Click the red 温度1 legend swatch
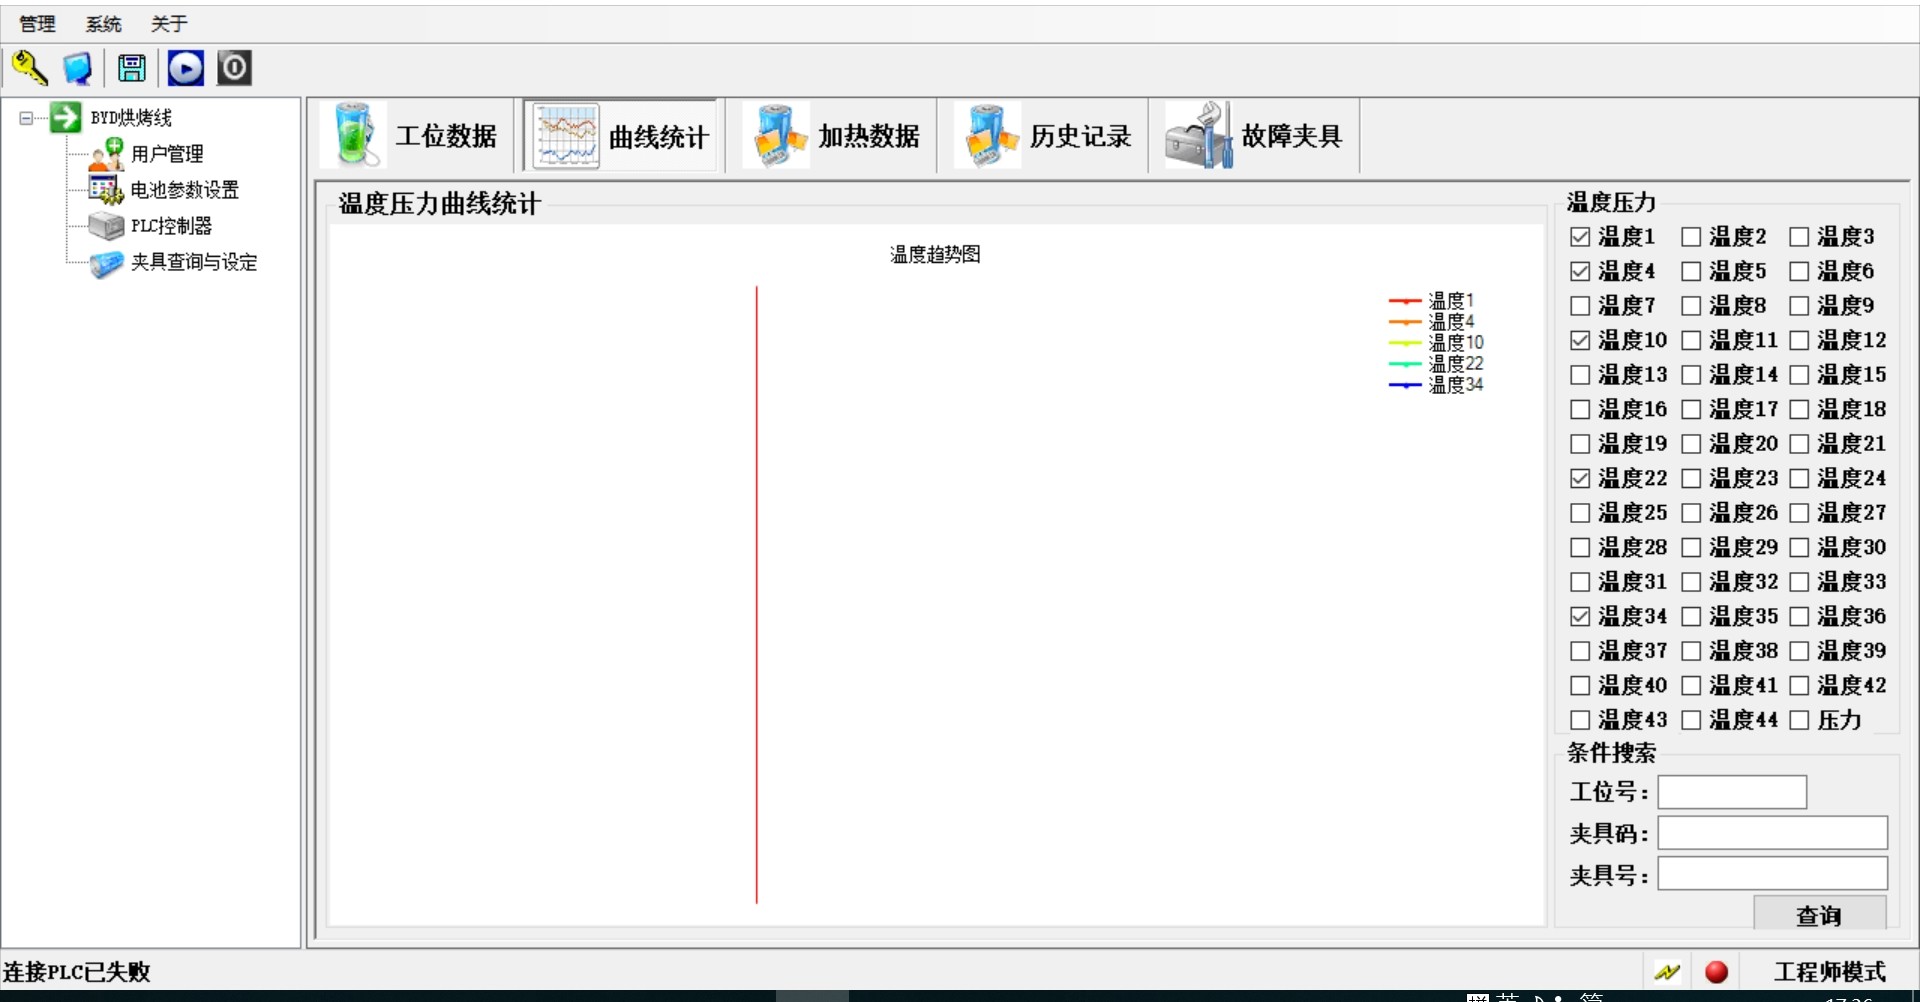This screenshot has height=1002, width=1920. 1405,301
